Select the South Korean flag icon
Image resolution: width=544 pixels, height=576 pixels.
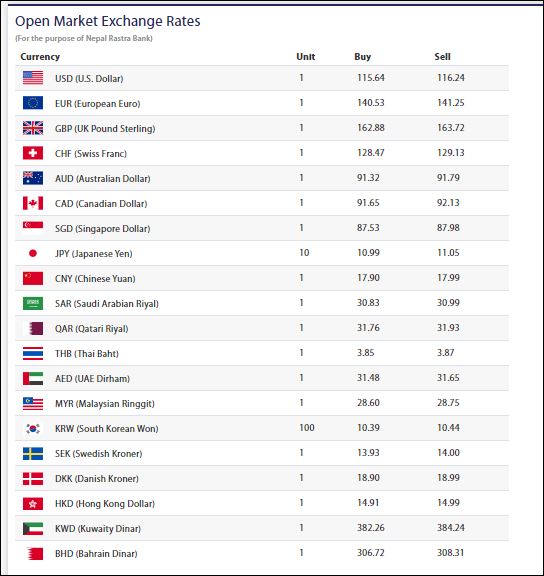pyautogui.click(x=33, y=428)
